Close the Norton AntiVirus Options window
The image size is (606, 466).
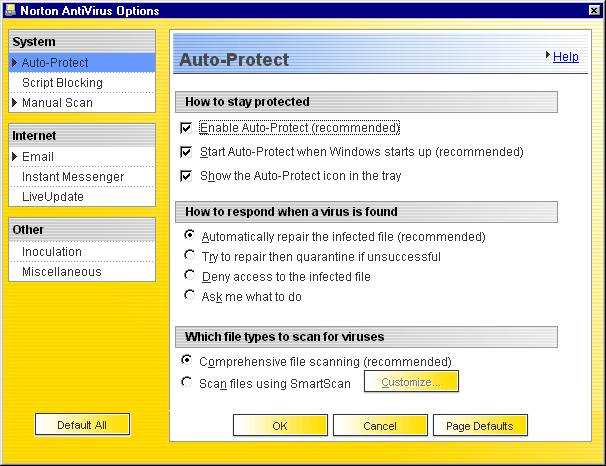pyautogui.click(x=594, y=9)
